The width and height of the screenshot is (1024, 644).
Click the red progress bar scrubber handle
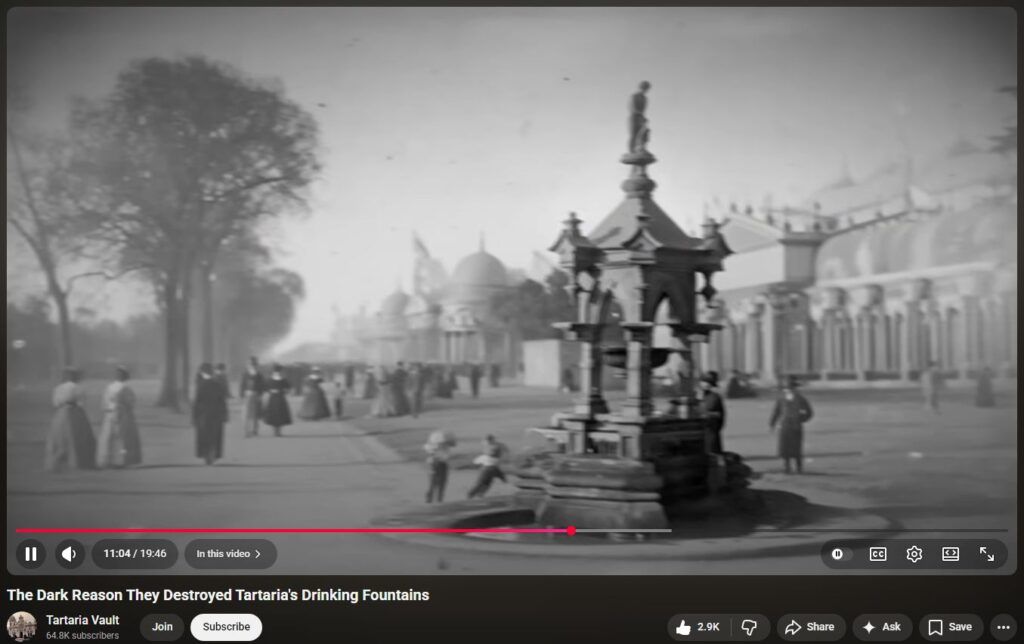(x=571, y=531)
